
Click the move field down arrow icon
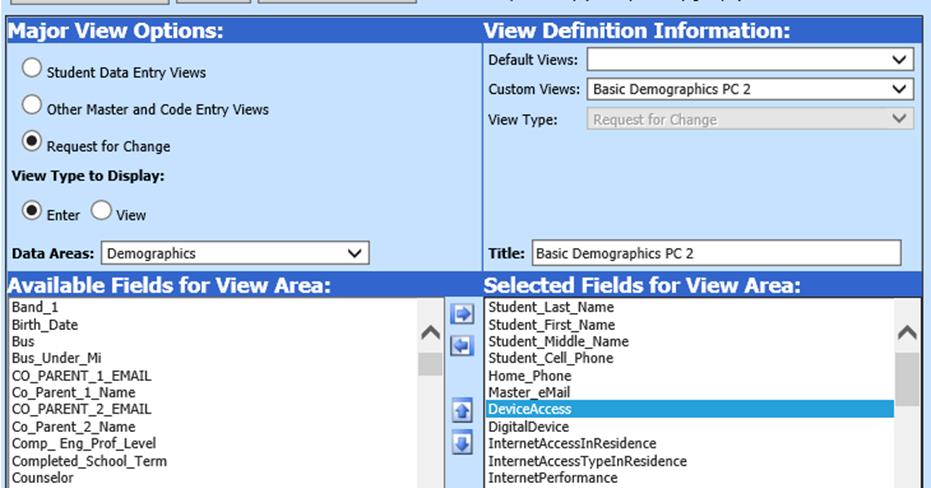pyautogui.click(x=462, y=441)
